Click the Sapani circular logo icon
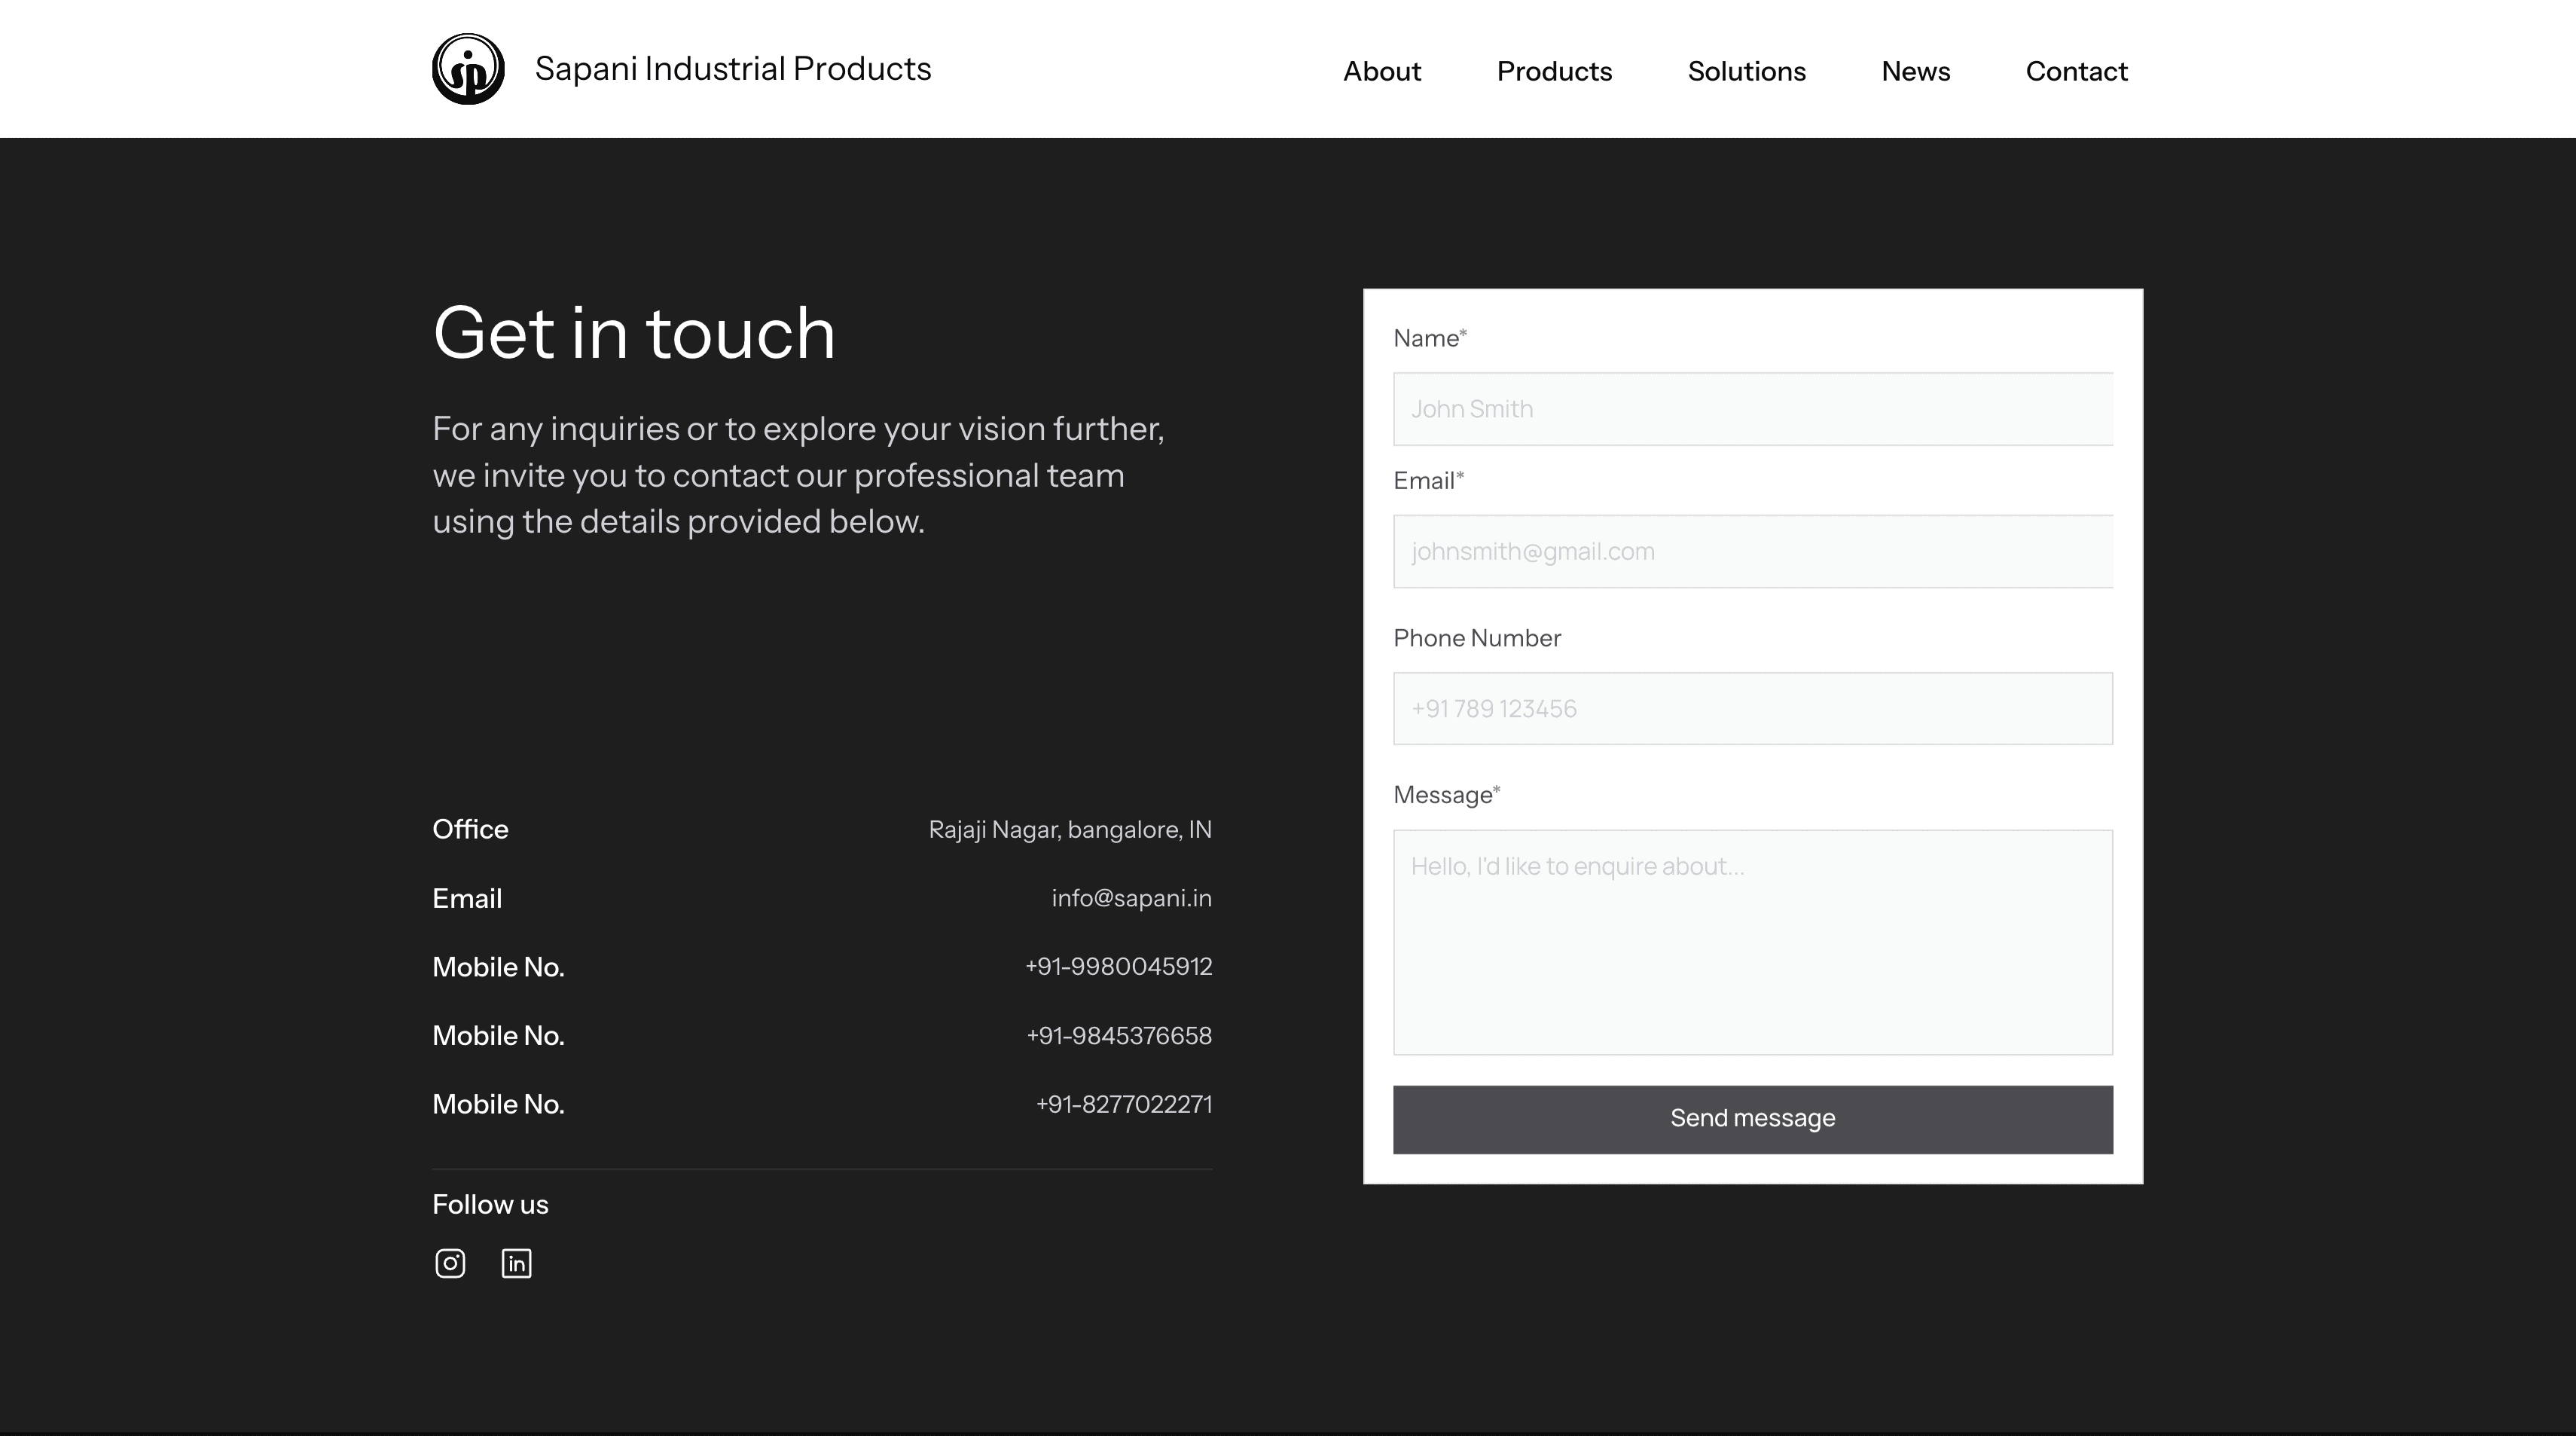This screenshot has height=1436, width=2576. click(x=468, y=69)
